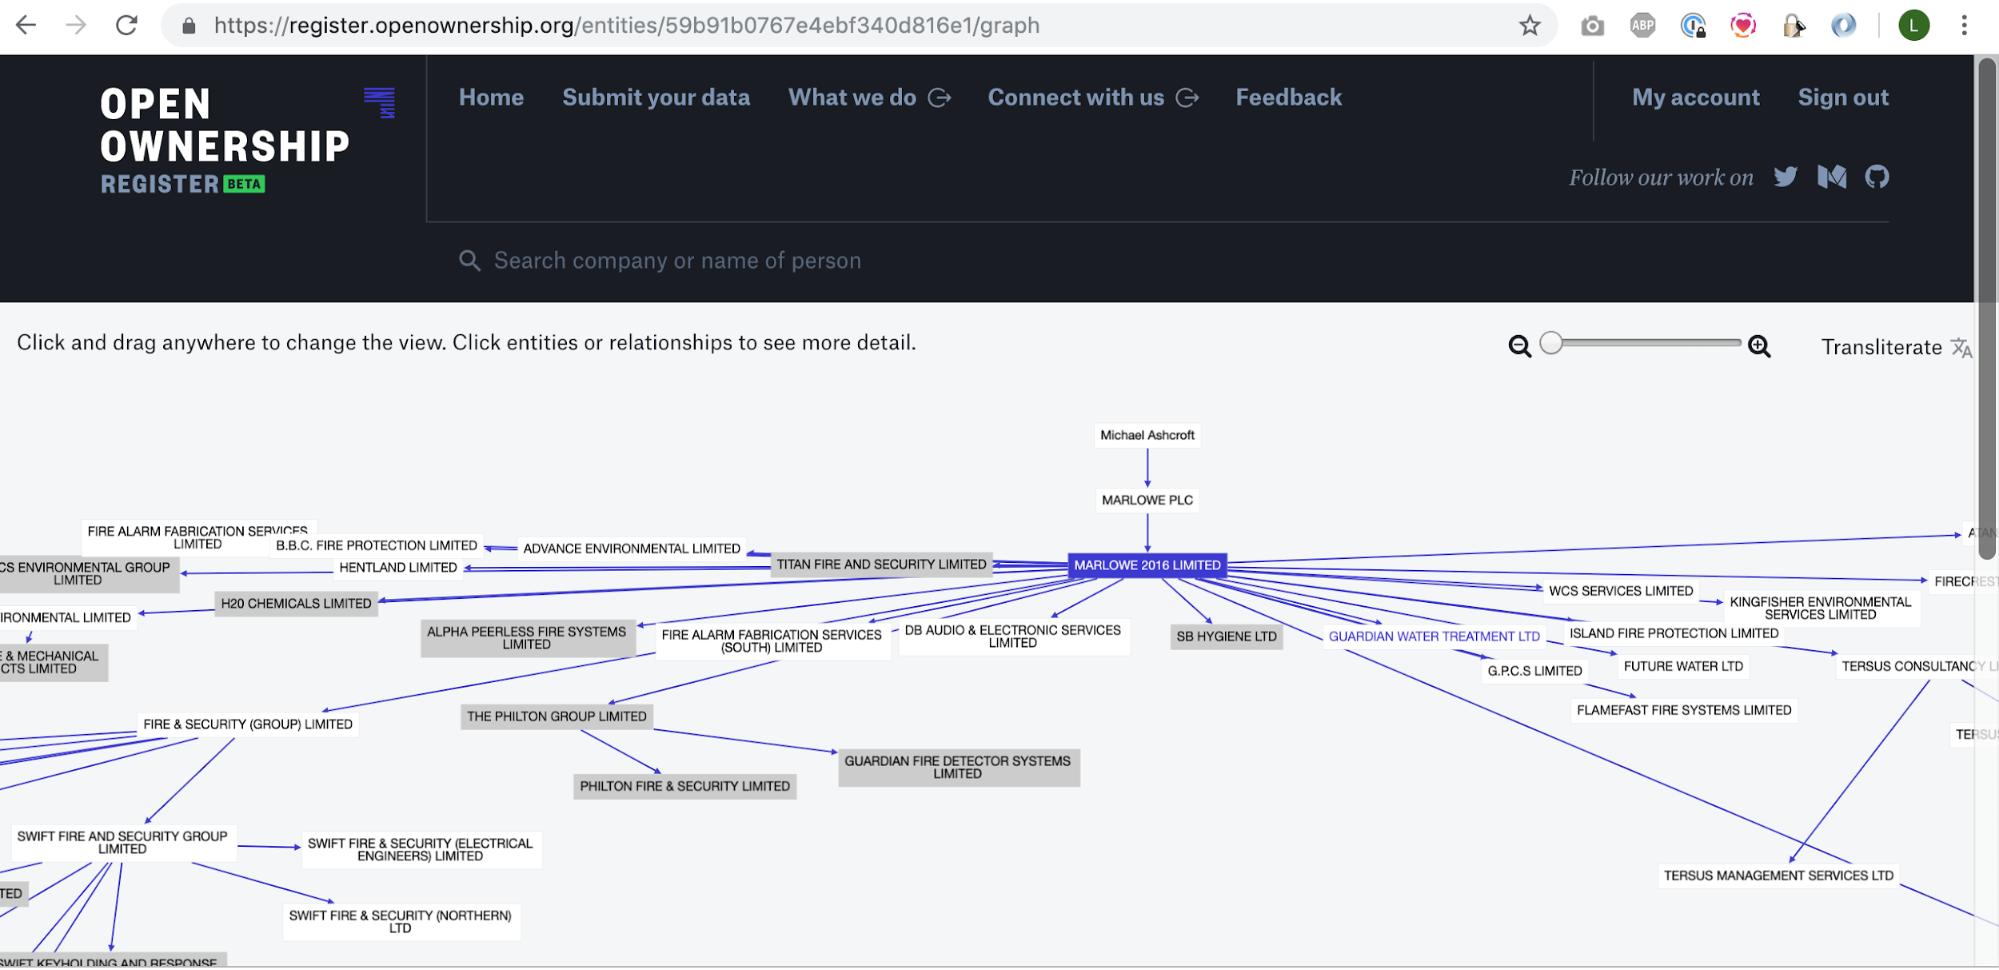Screen dimensions: 1999x970
Task: Select SWIFT FIRE & SECURITY (ELECTRICAL ENGINEERS) node
Action: tap(420, 849)
